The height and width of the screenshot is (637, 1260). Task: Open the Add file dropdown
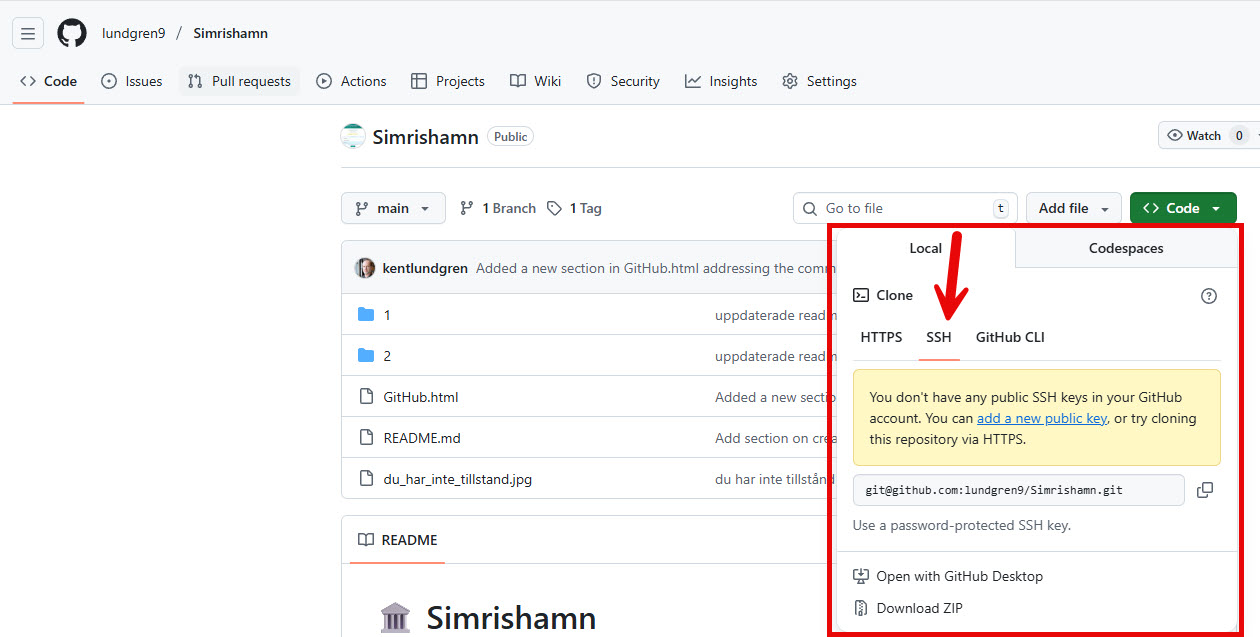pos(1073,207)
